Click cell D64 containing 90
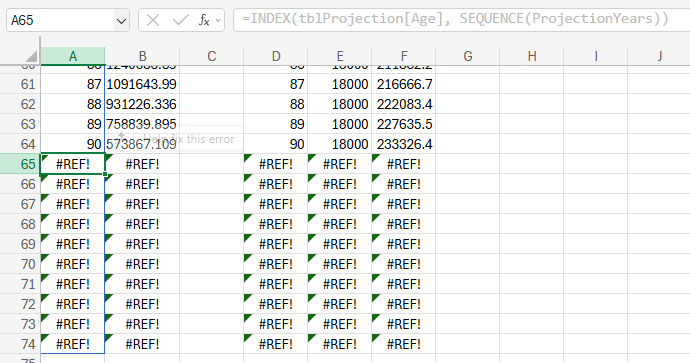690x363 pixels. [276, 144]
